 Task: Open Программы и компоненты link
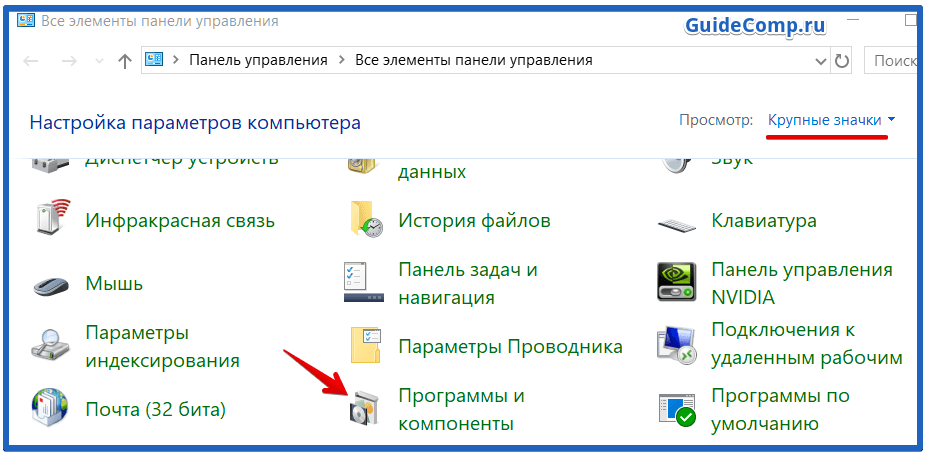[x=462, y=409]
